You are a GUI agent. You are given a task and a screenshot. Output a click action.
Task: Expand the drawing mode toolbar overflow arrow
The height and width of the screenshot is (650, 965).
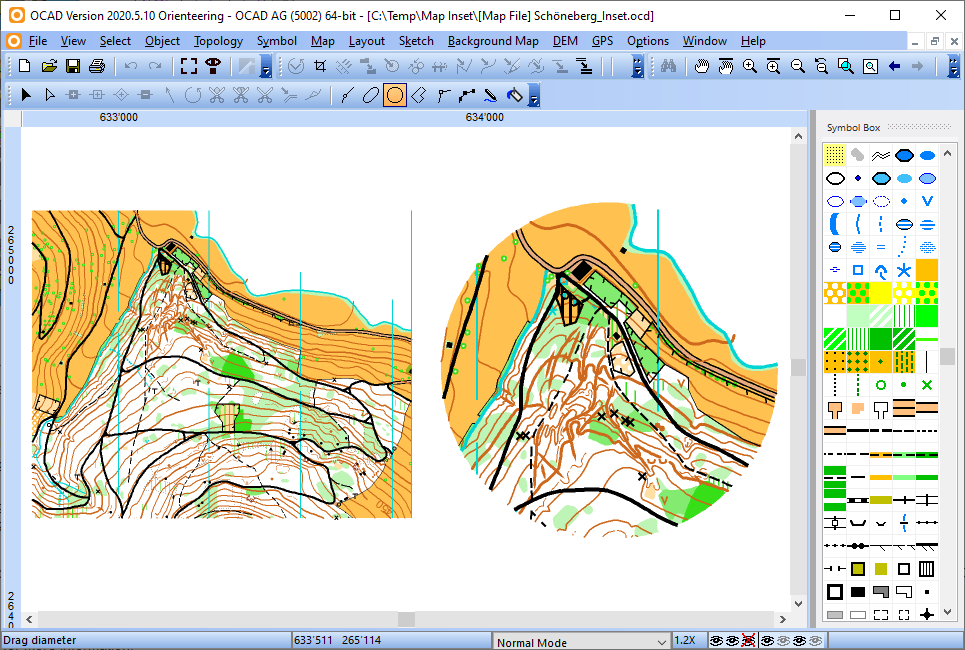tap(534, 95)
